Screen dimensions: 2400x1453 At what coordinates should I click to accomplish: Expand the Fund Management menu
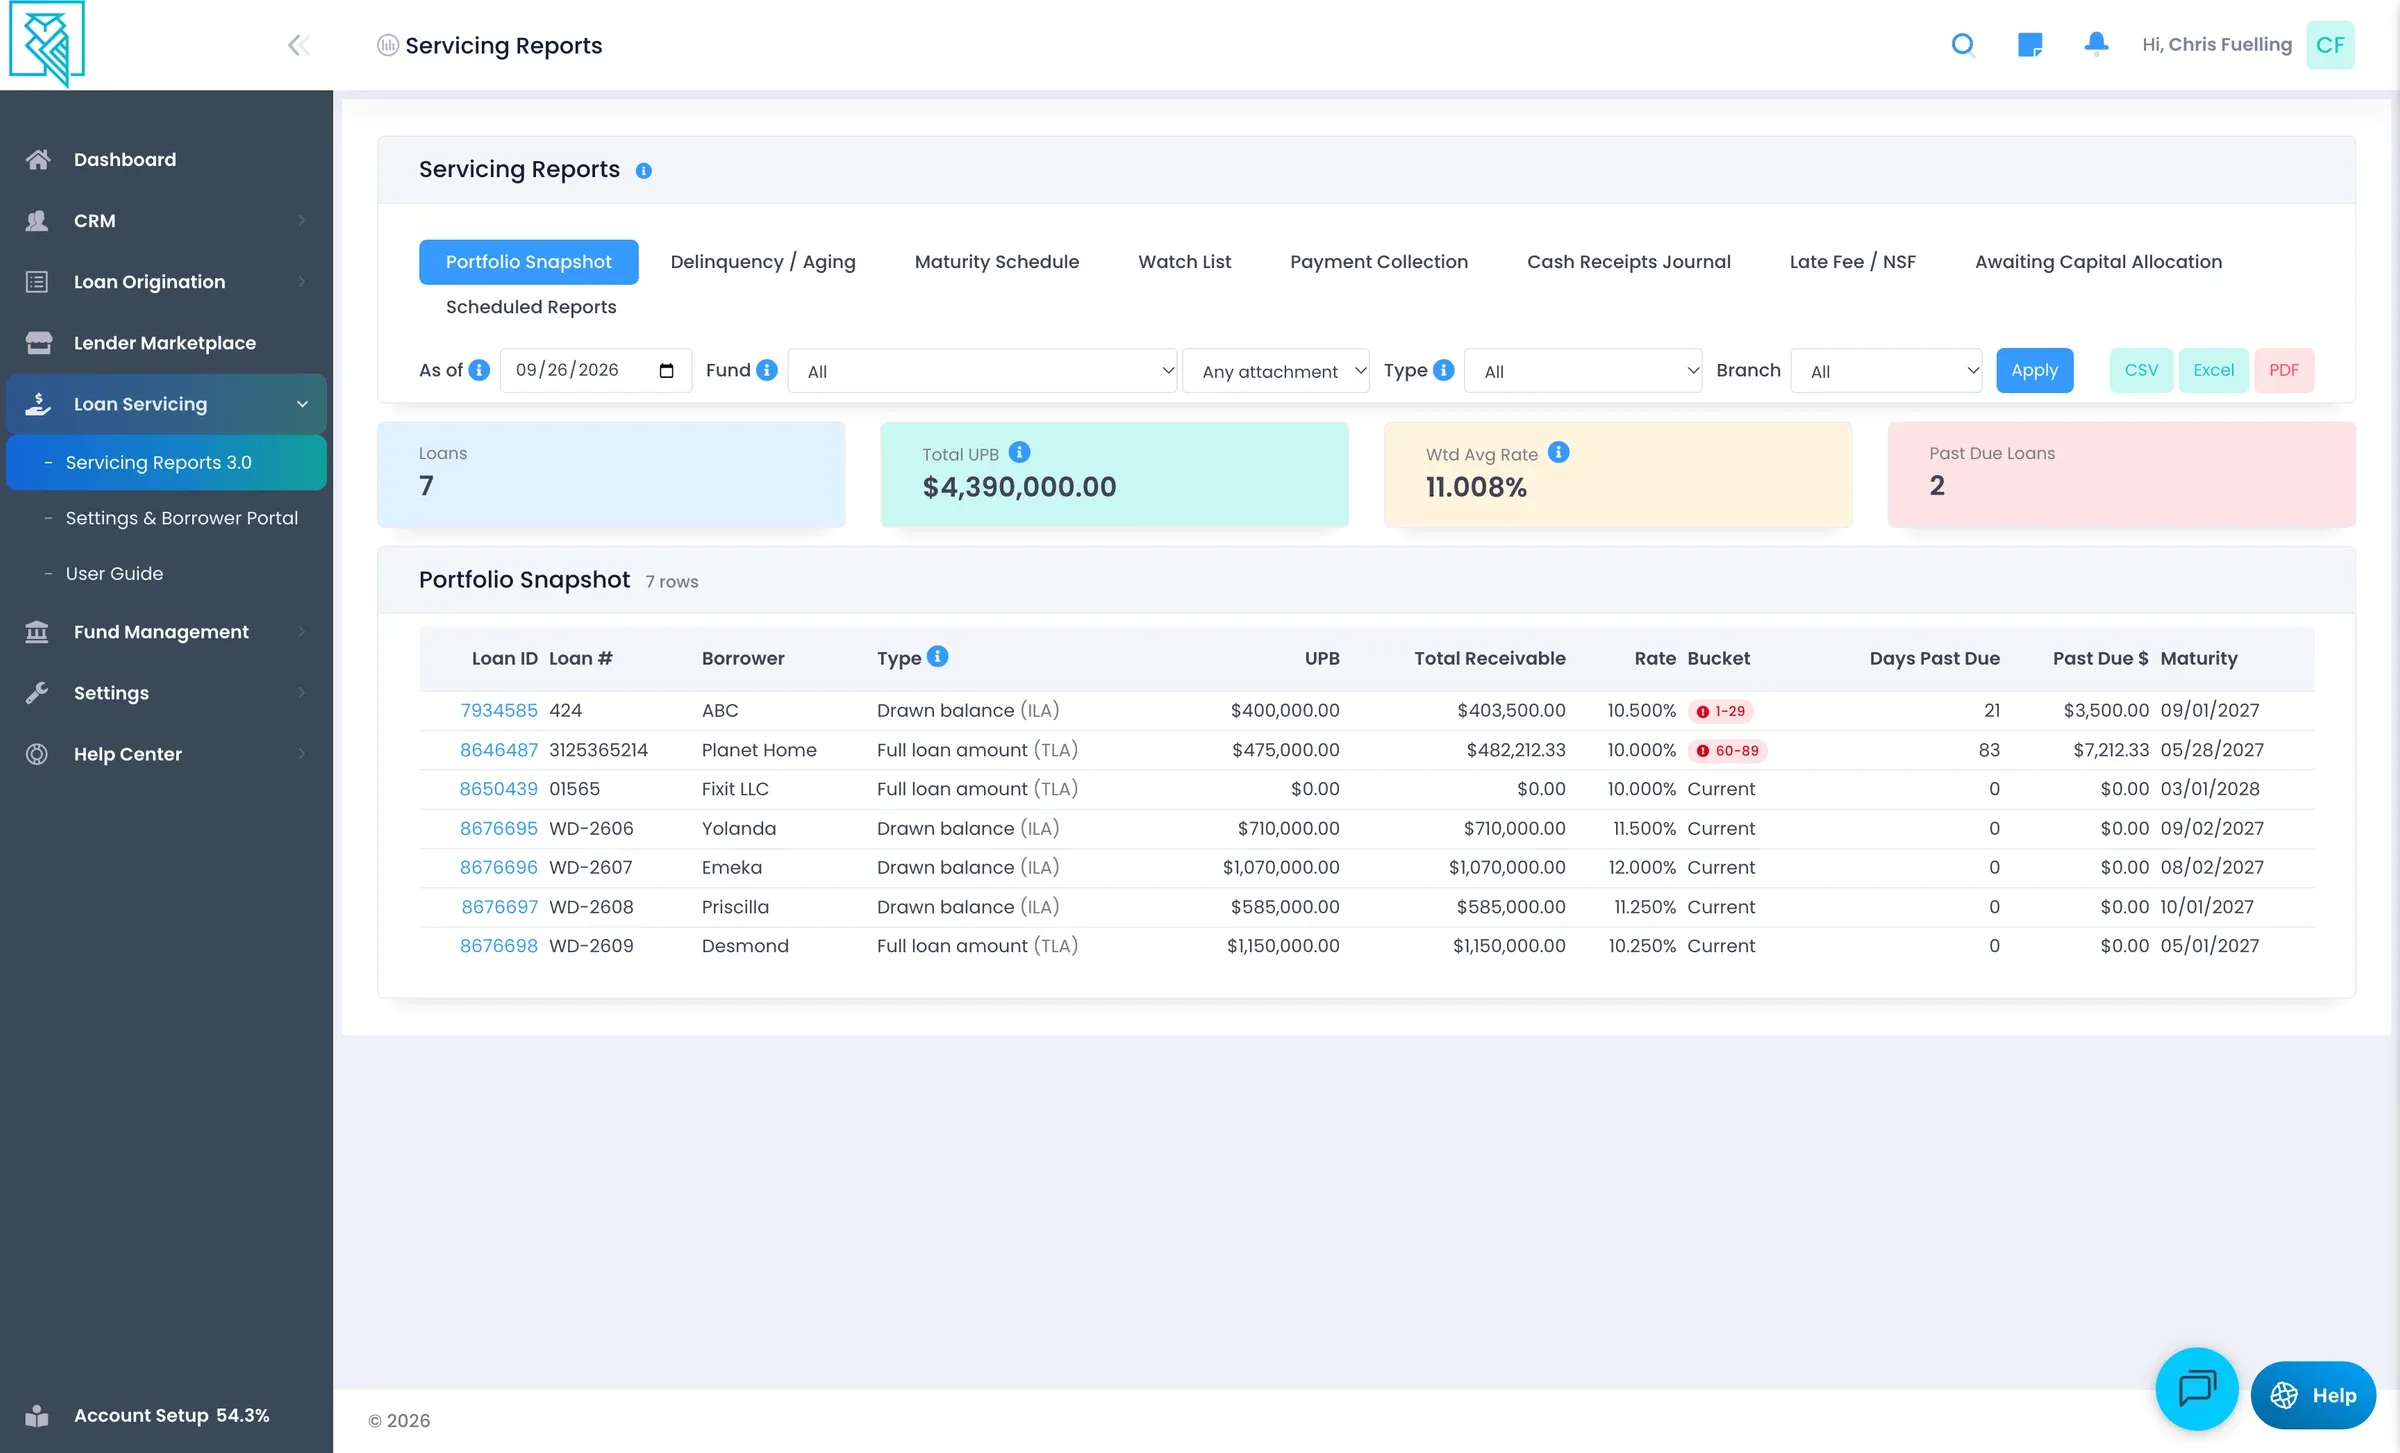click(x=166, y=632)
